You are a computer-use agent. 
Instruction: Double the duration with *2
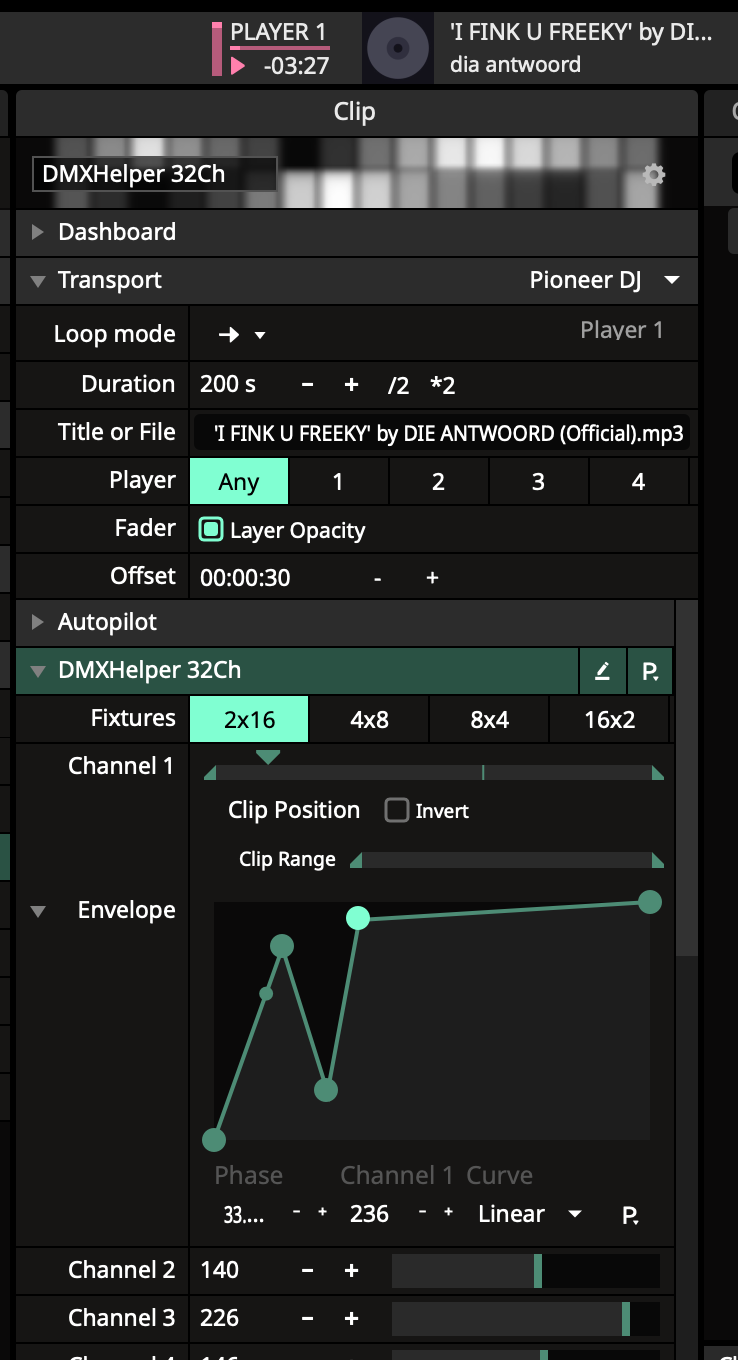tap(442, 385)
